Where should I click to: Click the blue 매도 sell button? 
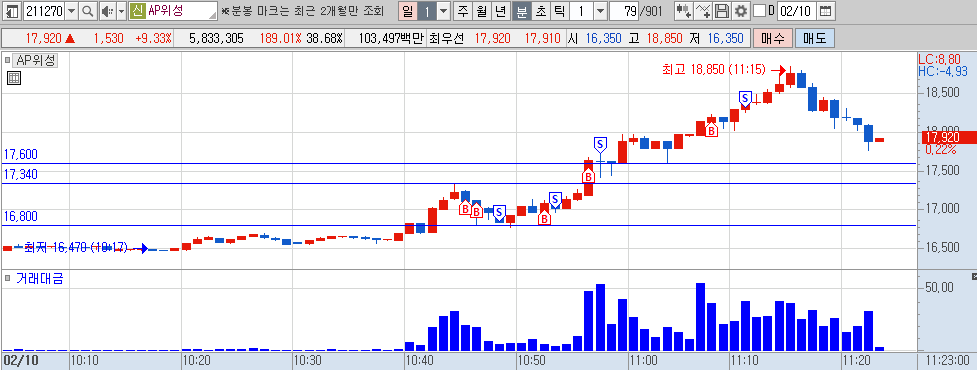click(814, 39)
